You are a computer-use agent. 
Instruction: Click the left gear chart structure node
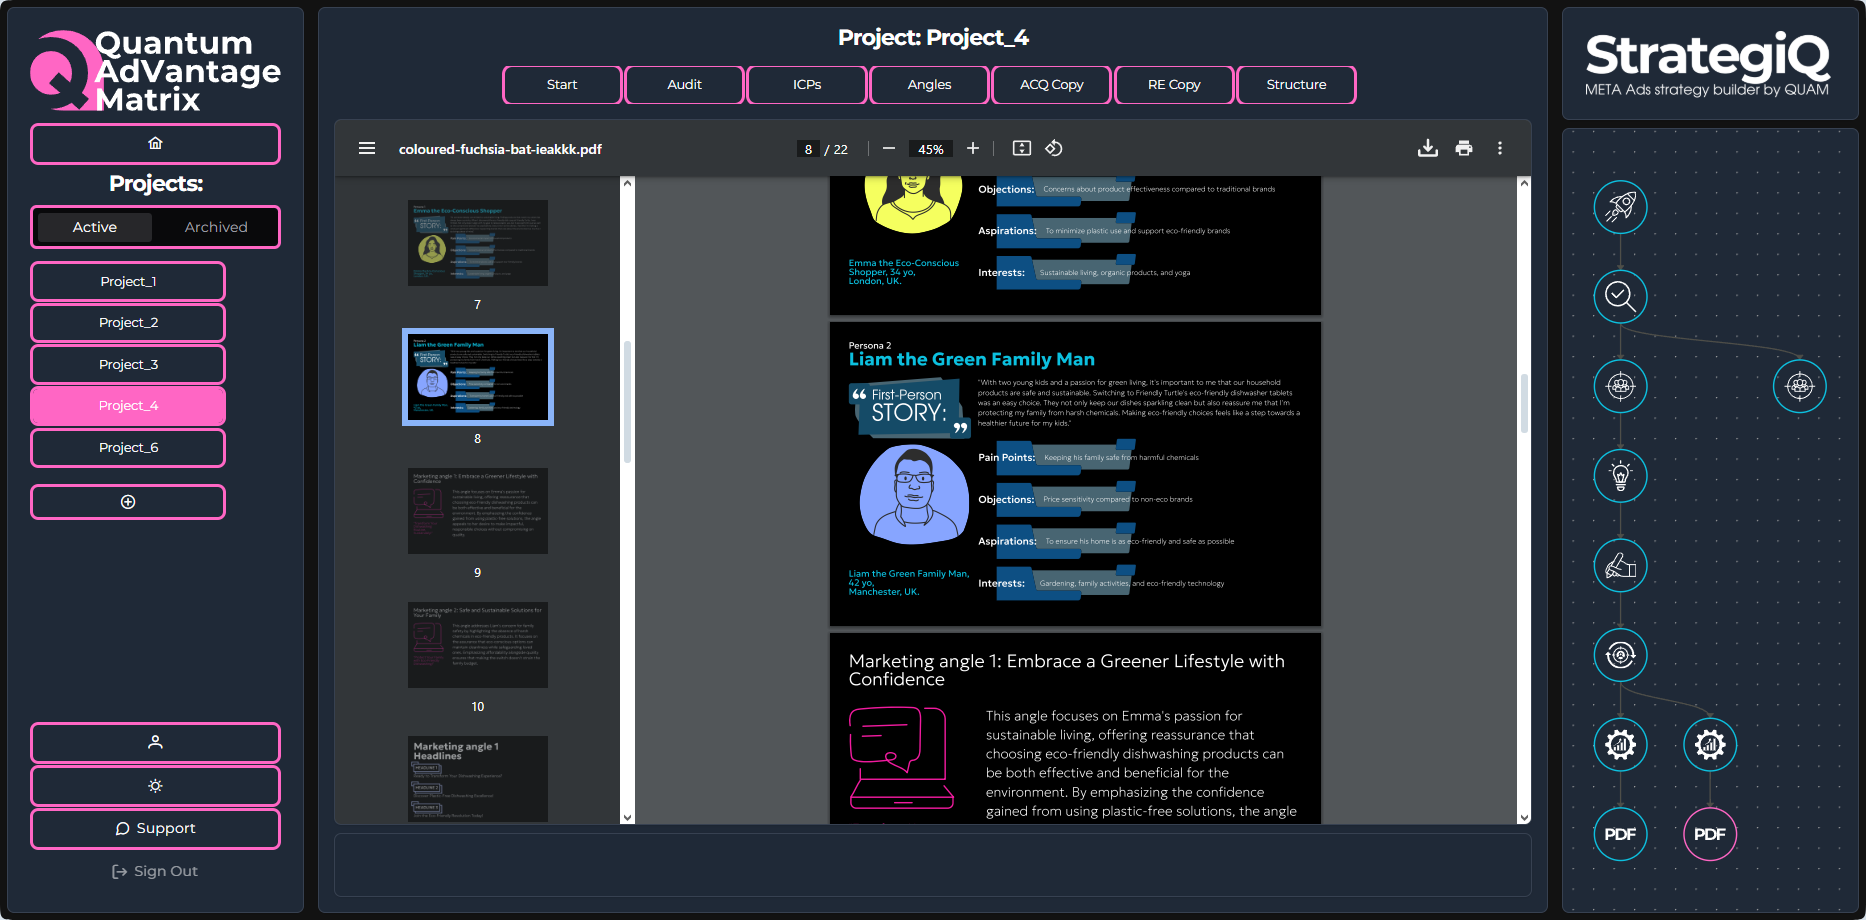1620,744
